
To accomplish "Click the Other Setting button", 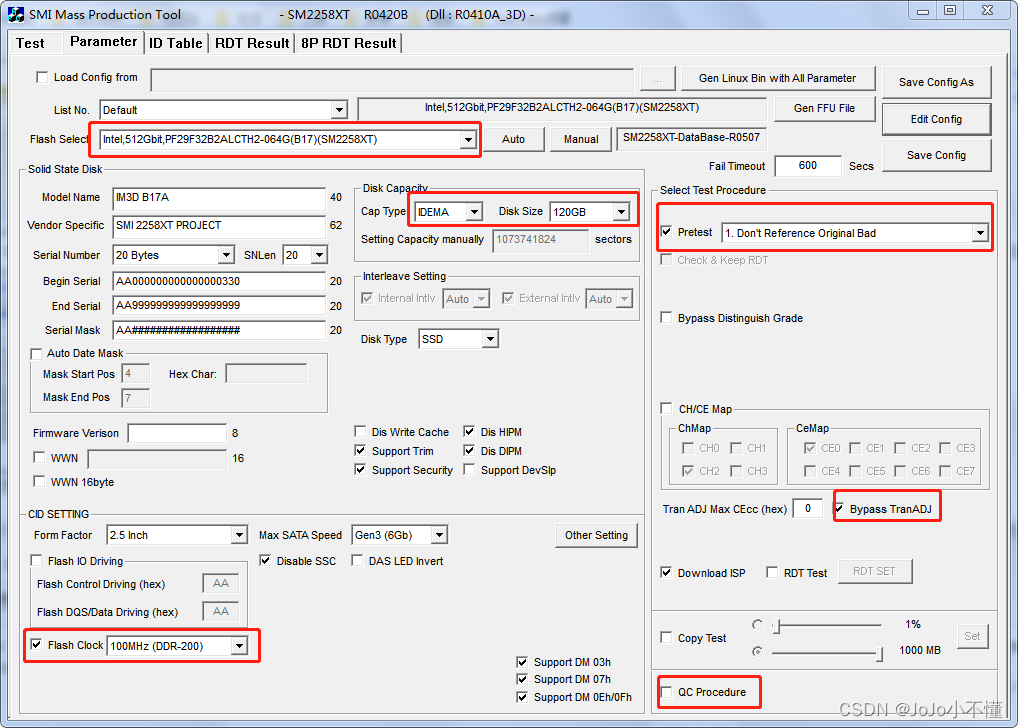I will point(596,535).
